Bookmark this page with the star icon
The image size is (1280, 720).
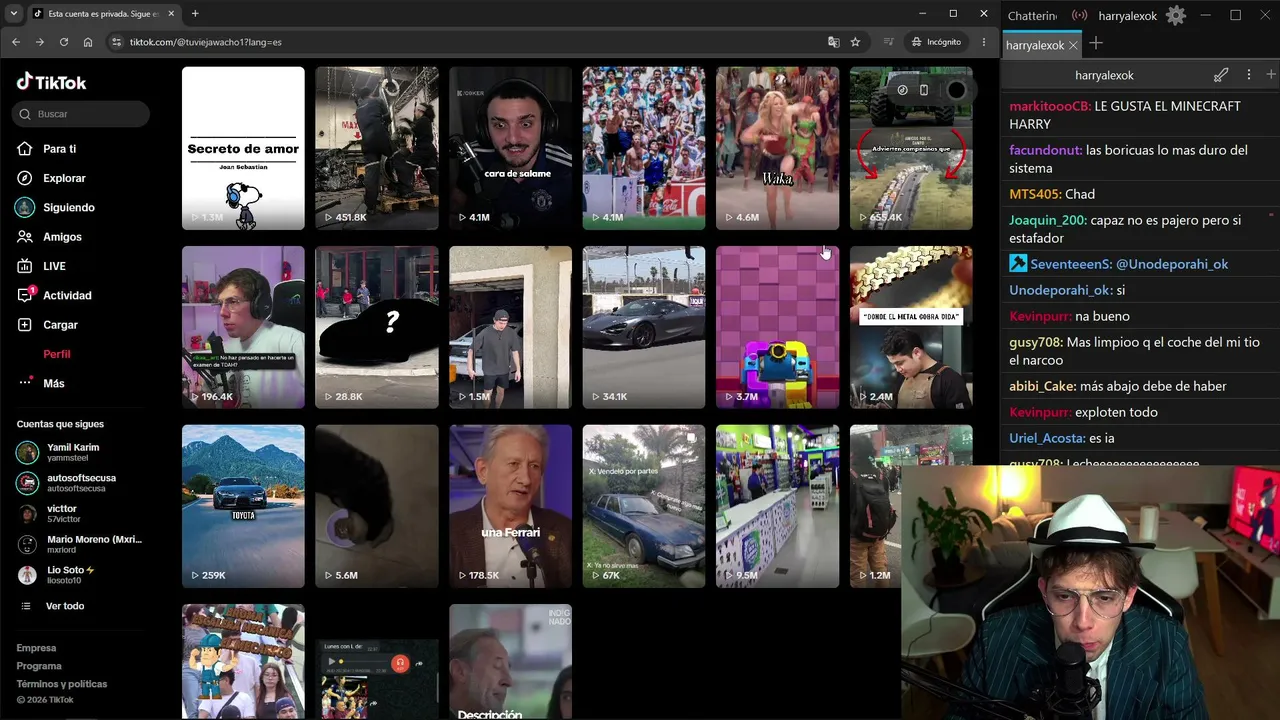(x=856, y=42)
